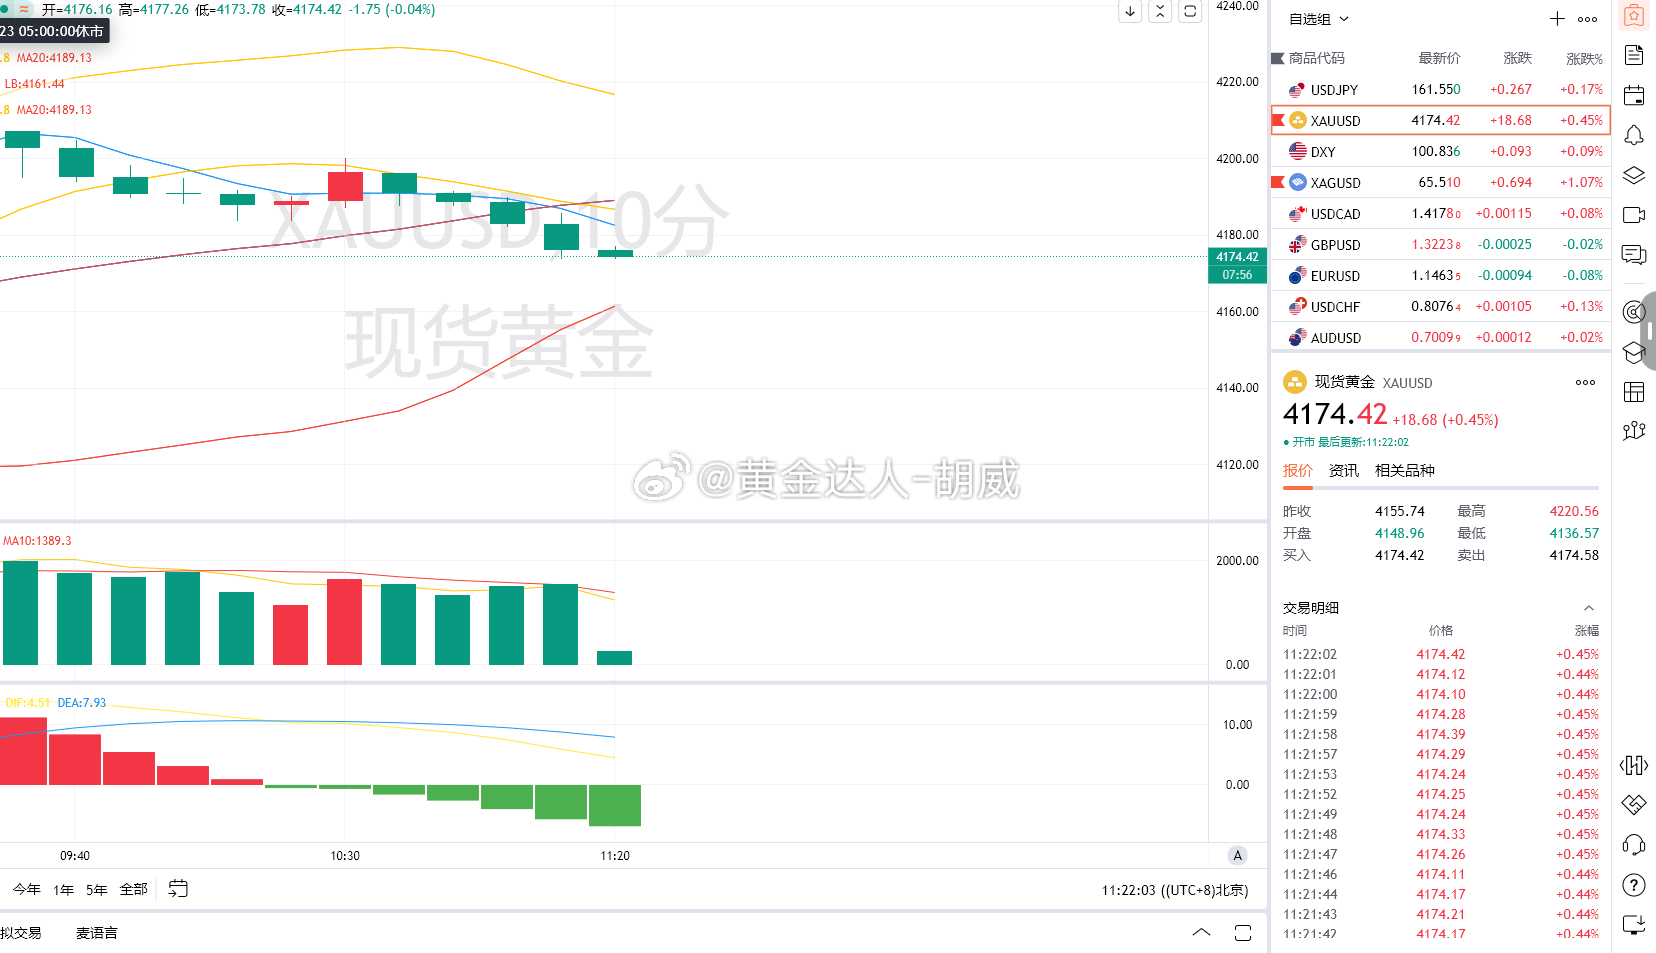The image size is (1656, 953).
Task: Select DXY row in watchlist
Action: 1440,151
